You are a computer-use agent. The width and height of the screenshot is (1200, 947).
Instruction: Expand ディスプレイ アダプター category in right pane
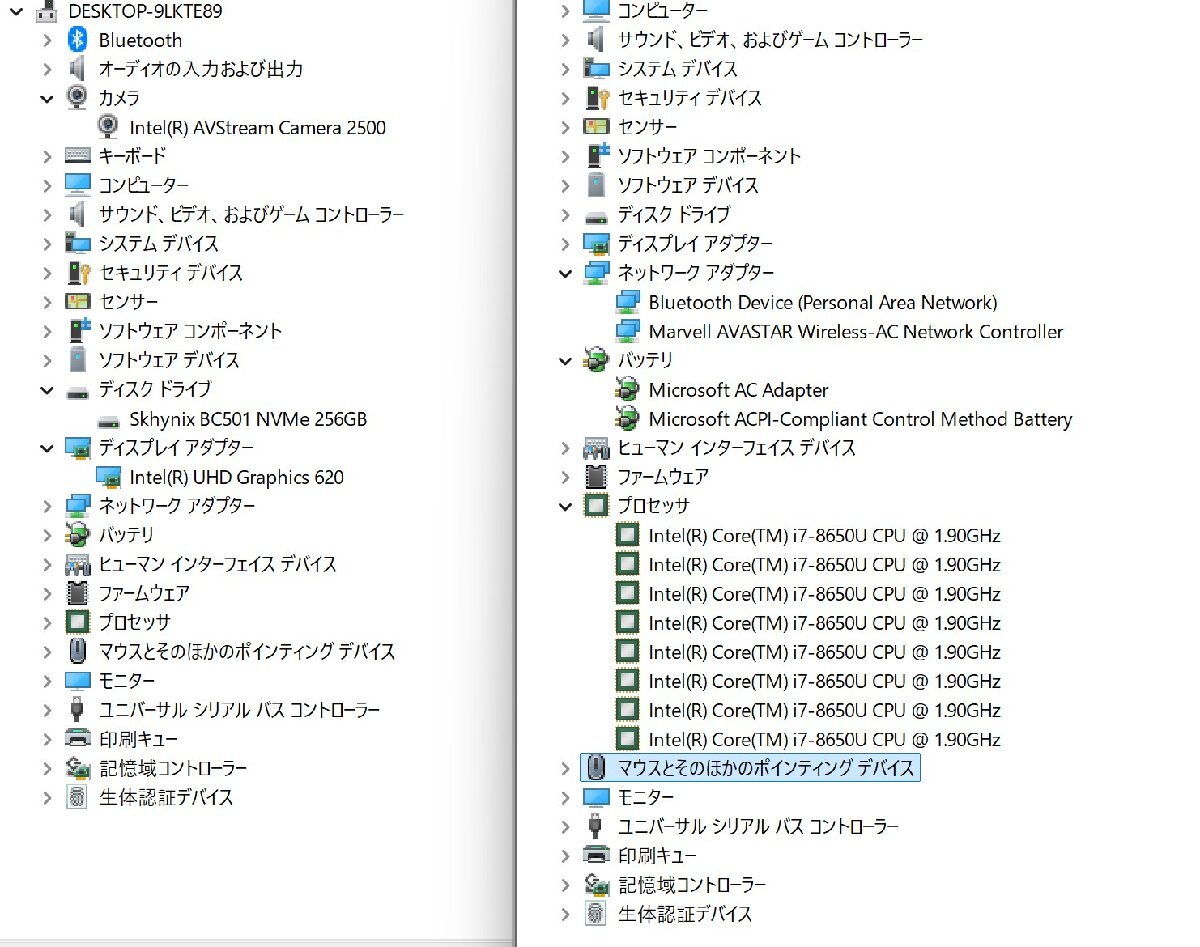(566, 243)
